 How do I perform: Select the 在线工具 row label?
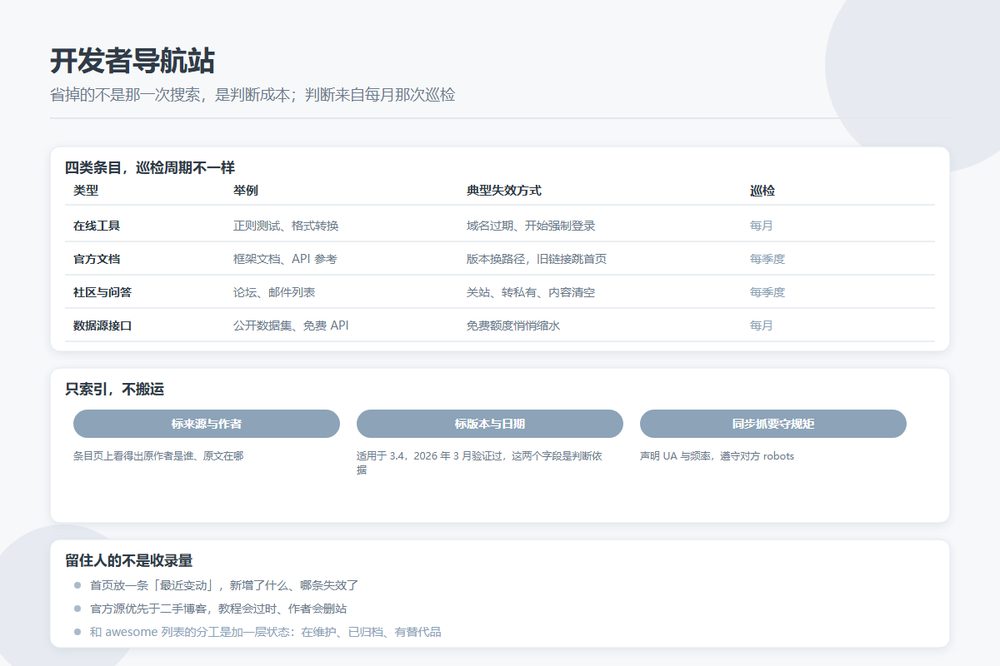(96, 225)
